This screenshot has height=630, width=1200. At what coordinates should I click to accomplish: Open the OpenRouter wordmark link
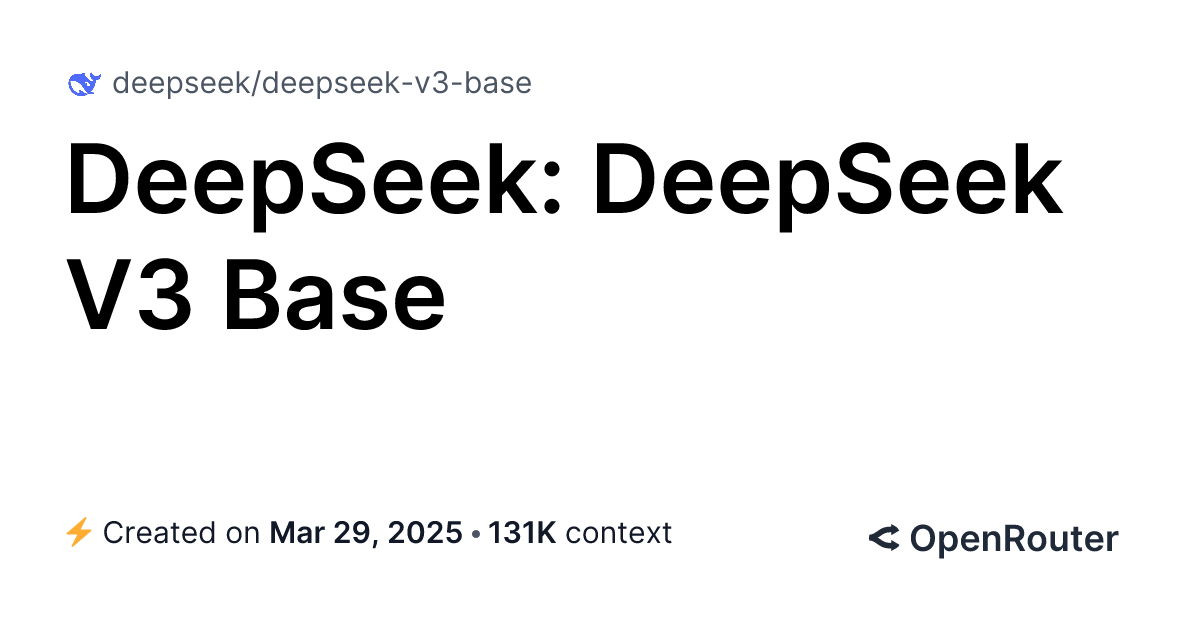click(x=1013, y=539)
